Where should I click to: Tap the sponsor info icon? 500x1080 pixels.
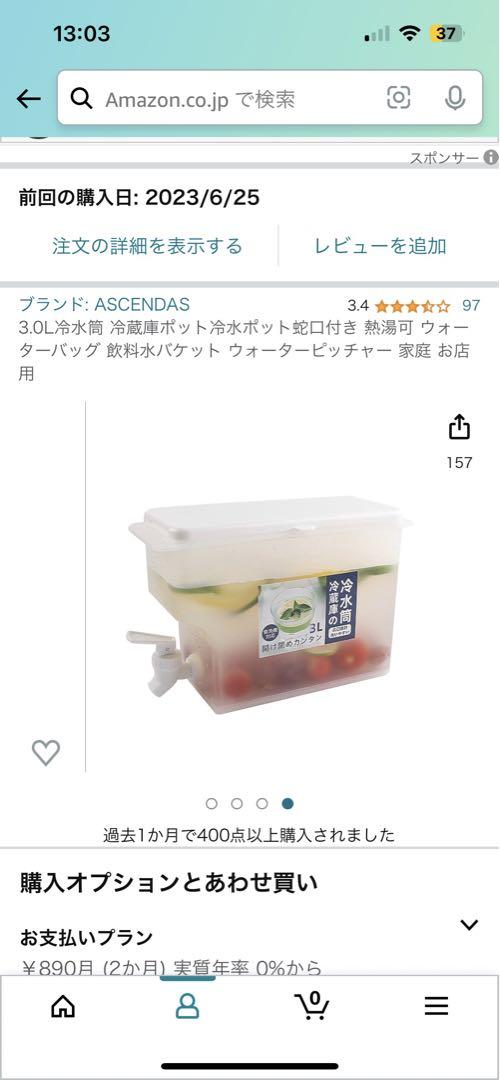click(x=491, y=158)
